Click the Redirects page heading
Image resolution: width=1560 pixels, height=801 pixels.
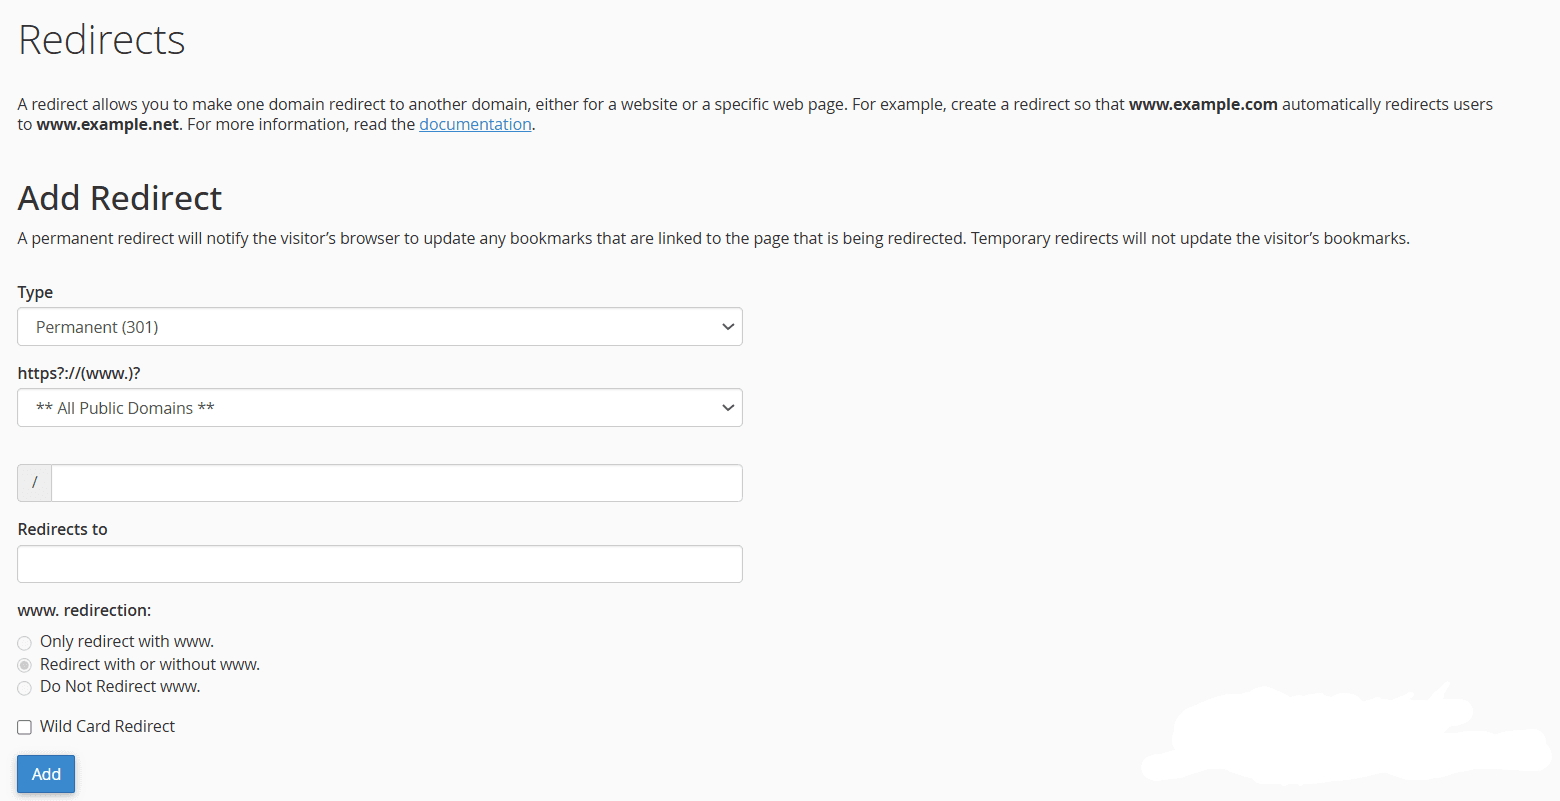(102, 41)
